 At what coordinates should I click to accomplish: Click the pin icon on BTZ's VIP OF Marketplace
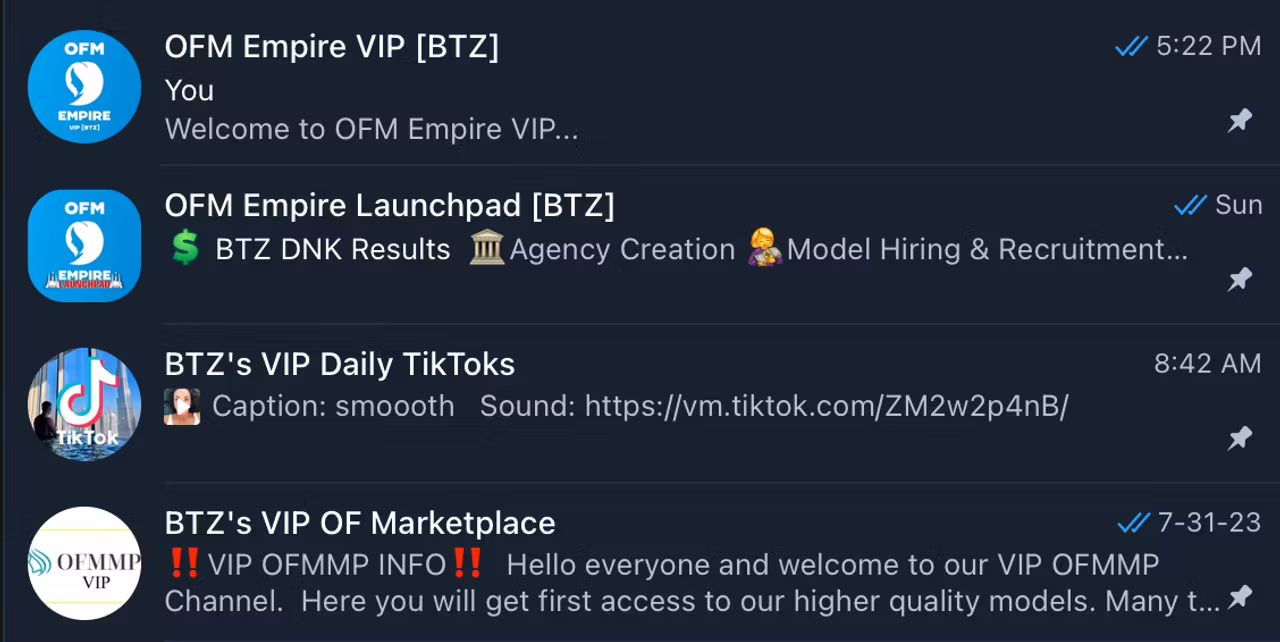click(x=1240, y=597)
